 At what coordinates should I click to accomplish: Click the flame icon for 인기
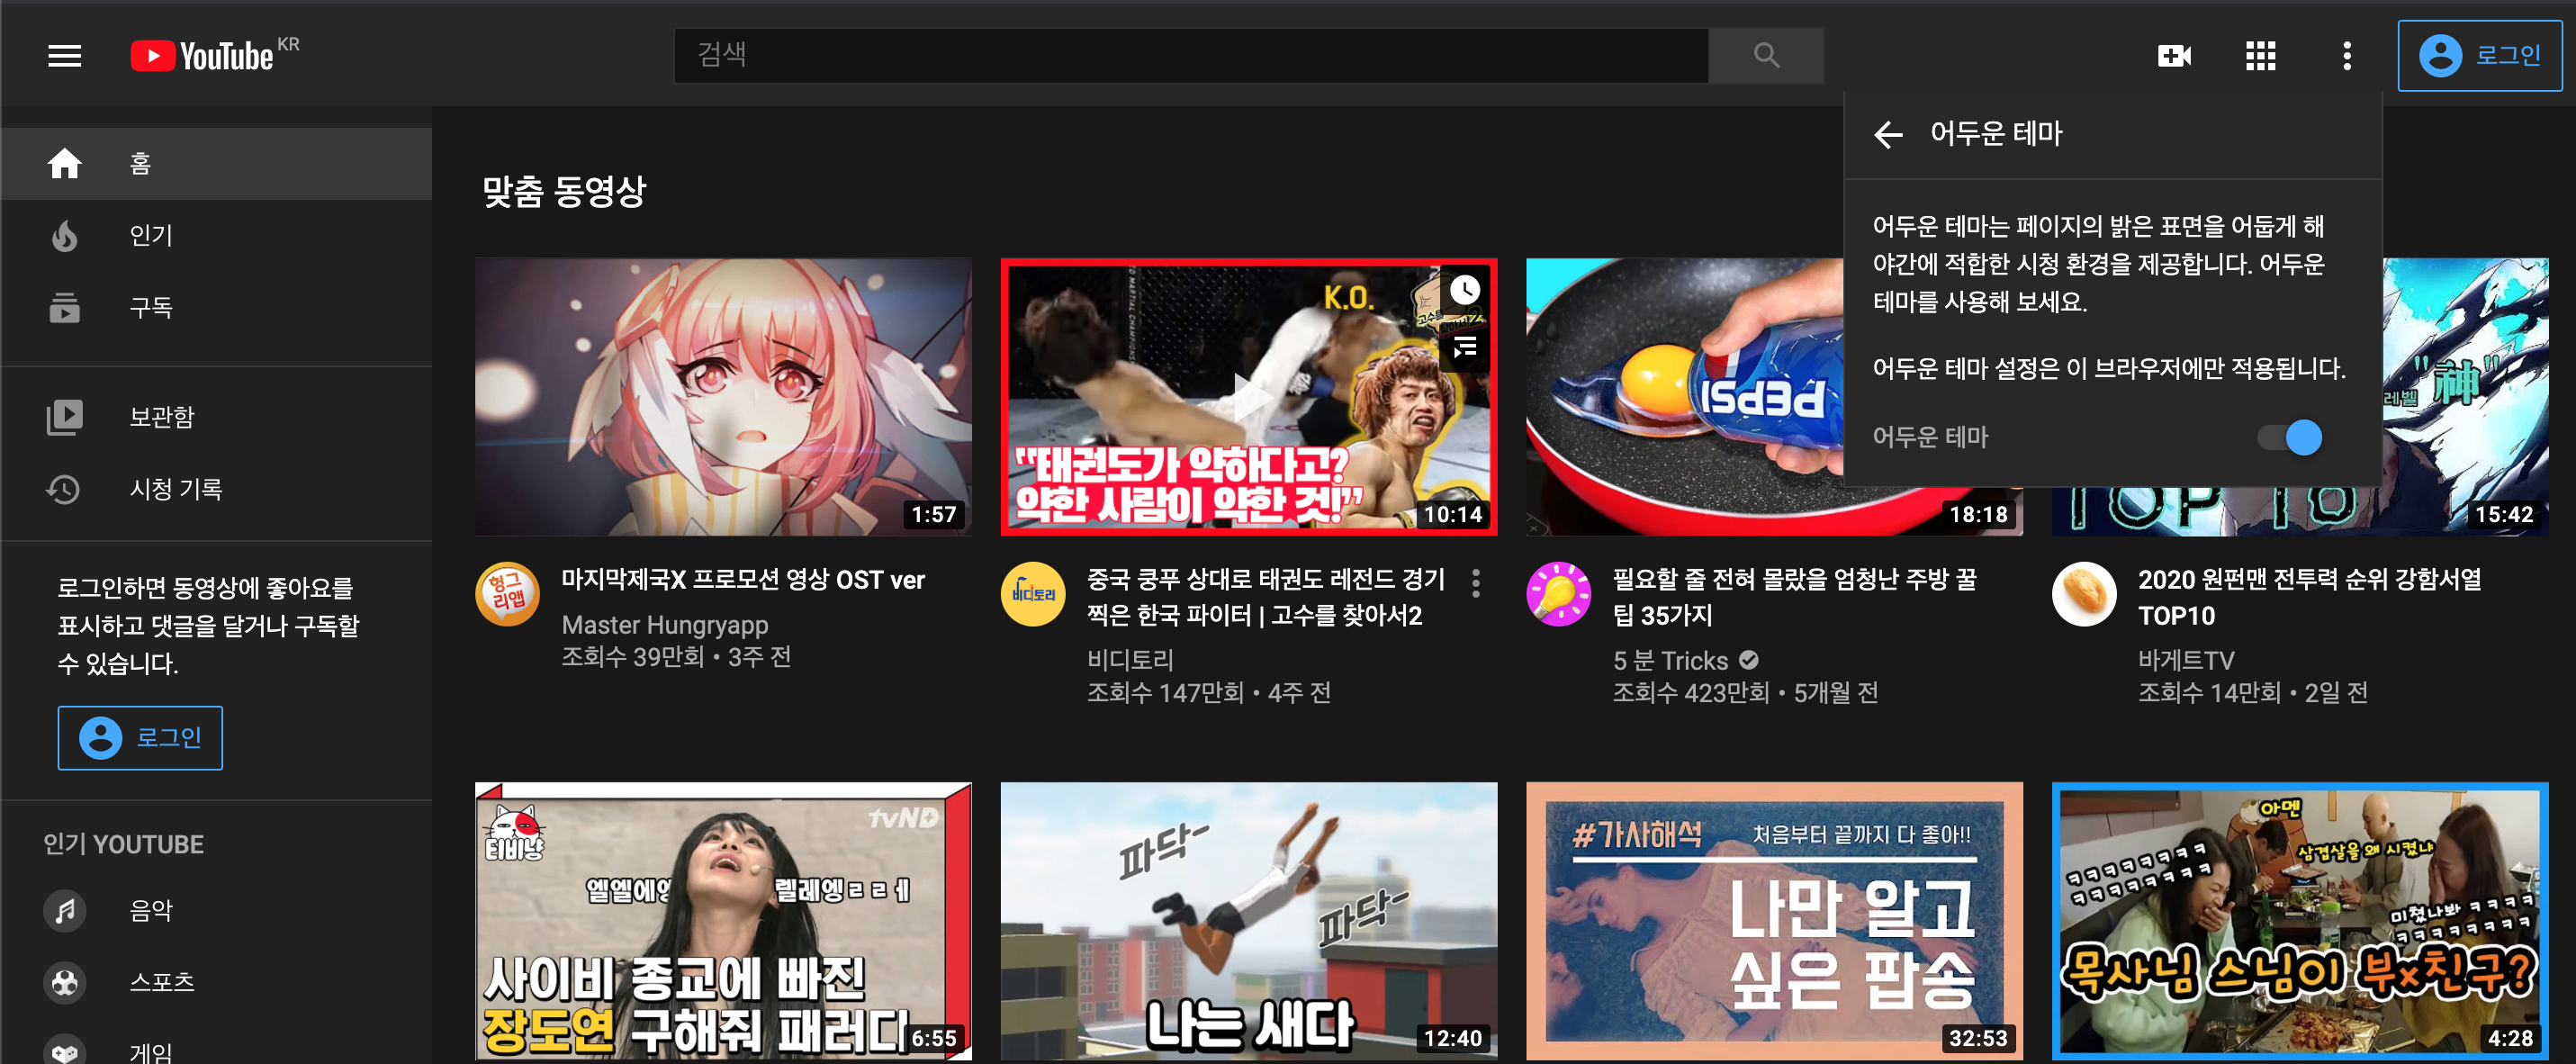coord(65,235)
